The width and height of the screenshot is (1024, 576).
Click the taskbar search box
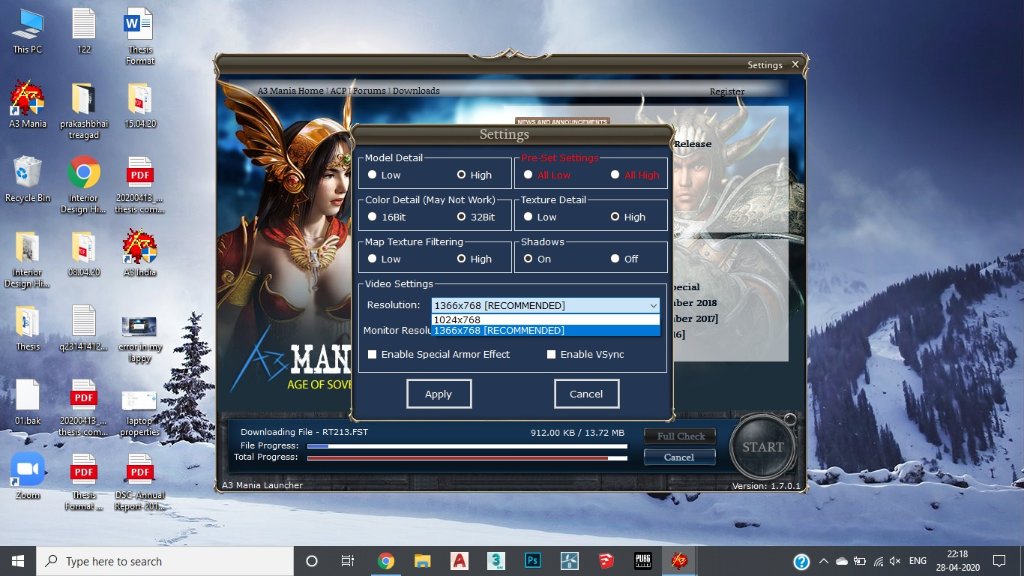(165, 561)
